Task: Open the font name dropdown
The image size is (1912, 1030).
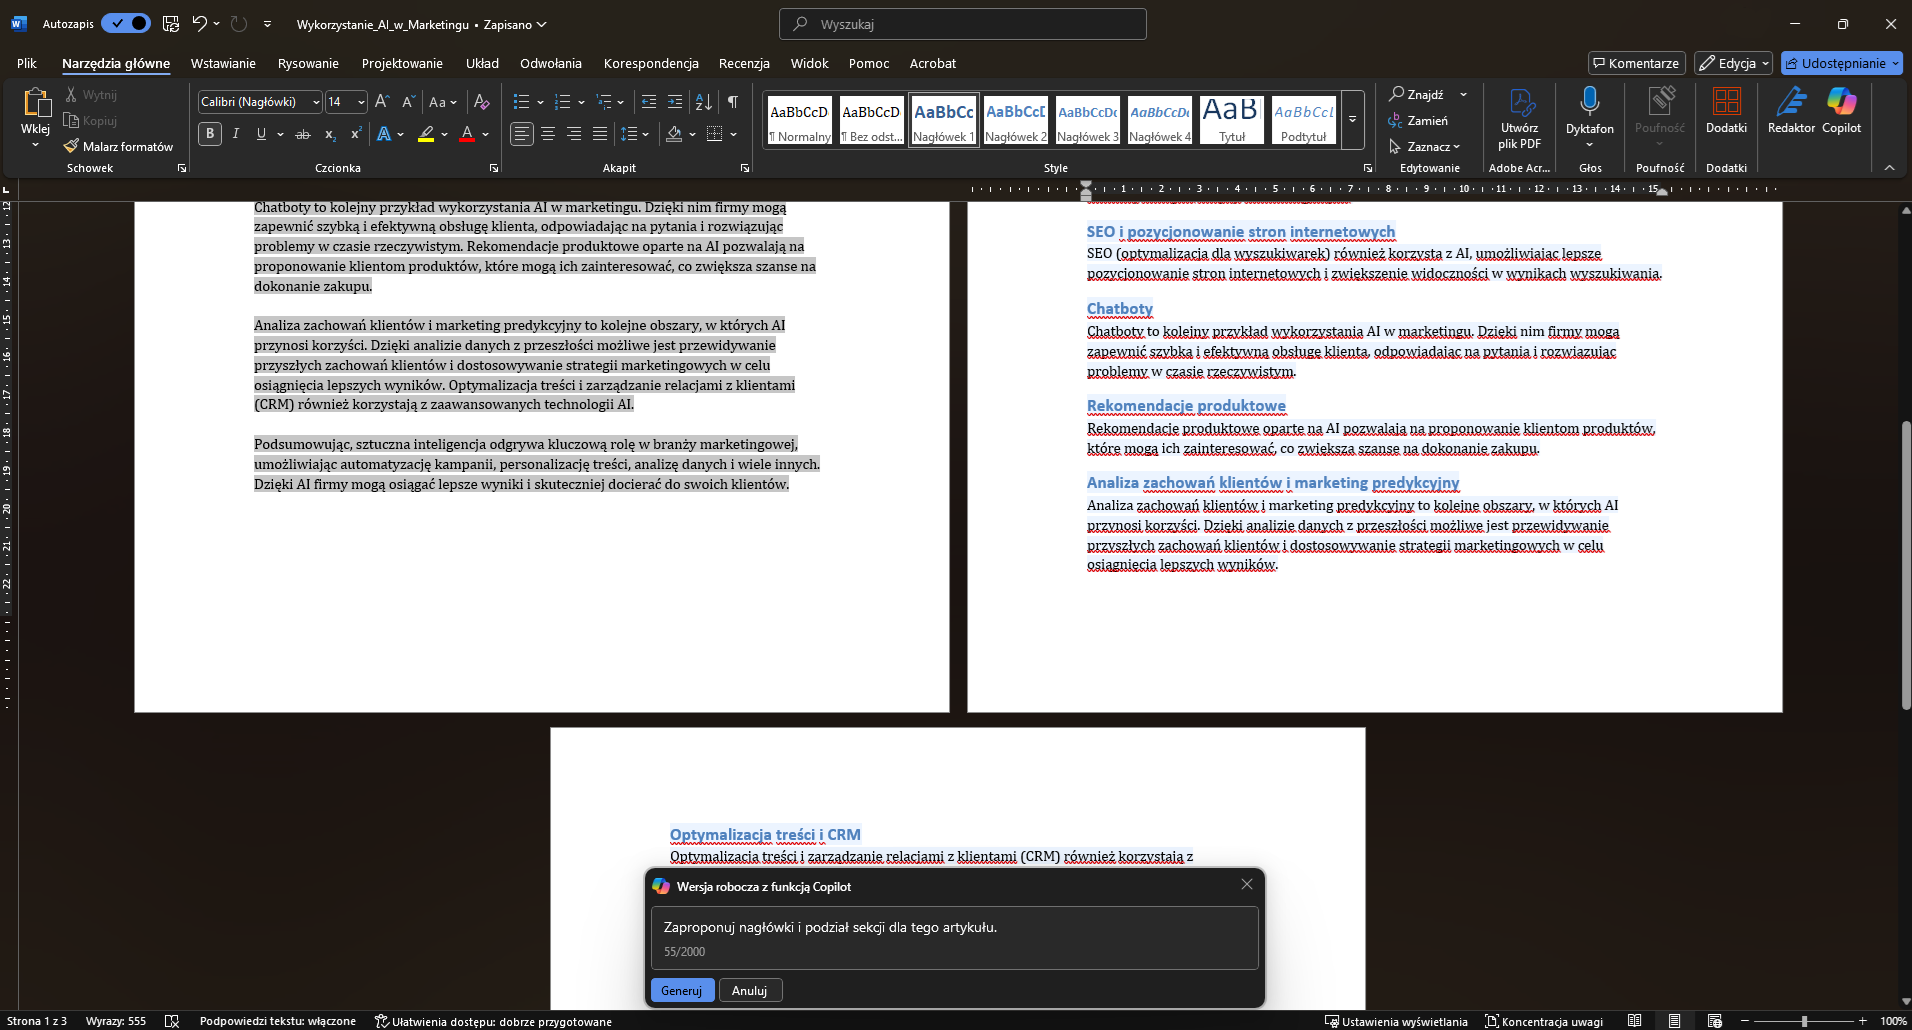Action: point(316,102)
